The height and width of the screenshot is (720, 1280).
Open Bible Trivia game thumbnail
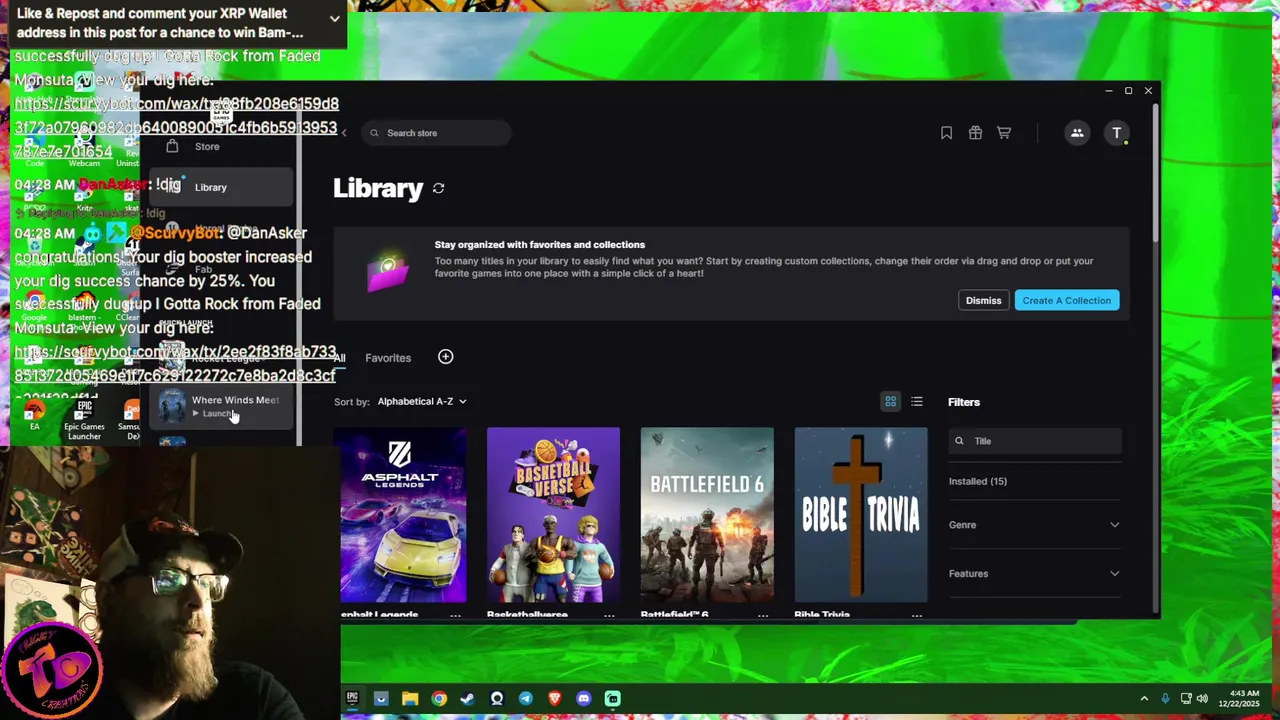pos(861,515)
